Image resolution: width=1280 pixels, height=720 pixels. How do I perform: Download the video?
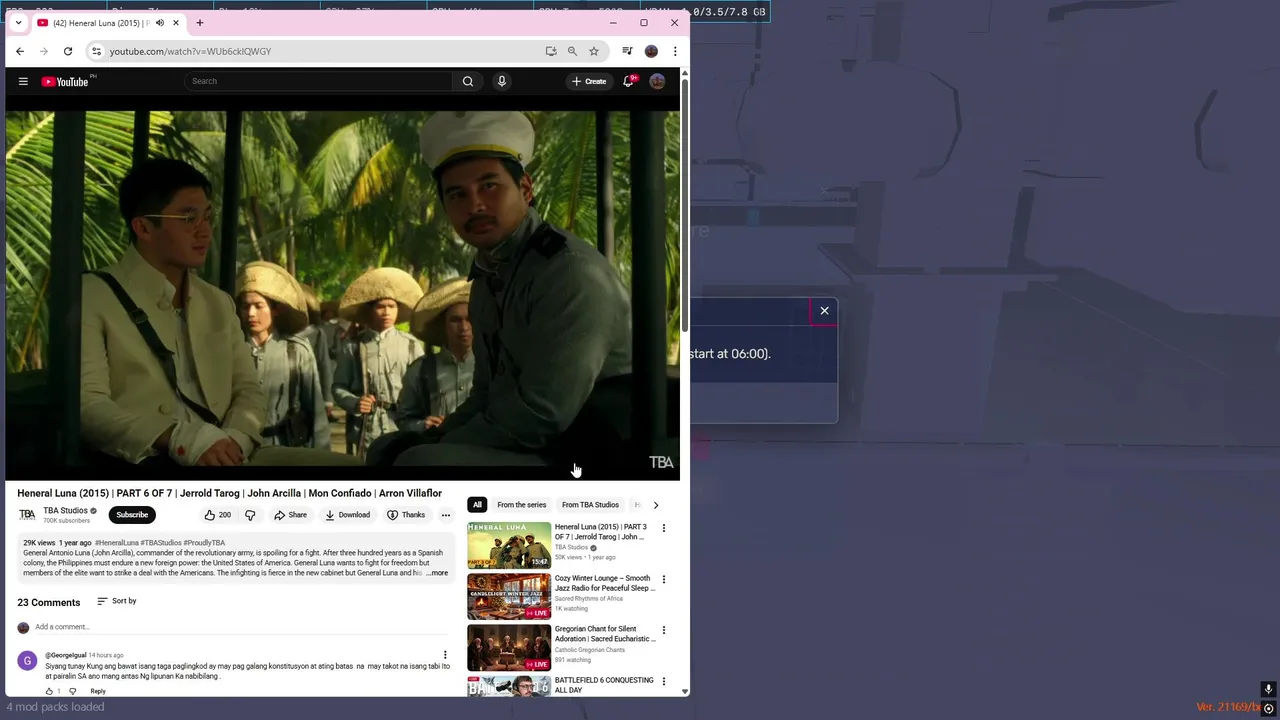coord(348,515)
